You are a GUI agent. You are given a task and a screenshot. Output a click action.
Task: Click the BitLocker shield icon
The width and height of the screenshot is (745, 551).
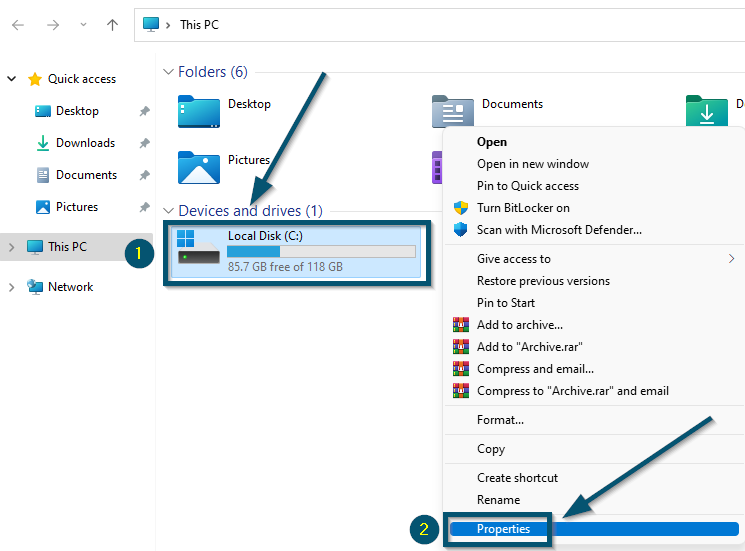[x=460, y=208]
